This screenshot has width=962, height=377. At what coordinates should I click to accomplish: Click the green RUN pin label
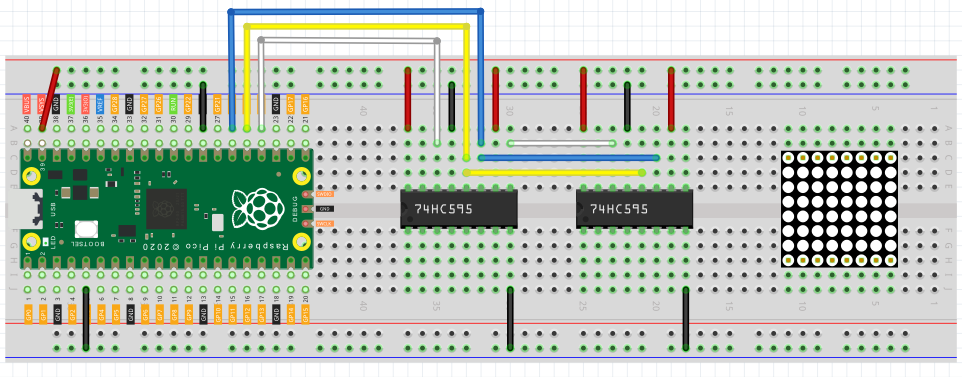click(x=174, y=104)
